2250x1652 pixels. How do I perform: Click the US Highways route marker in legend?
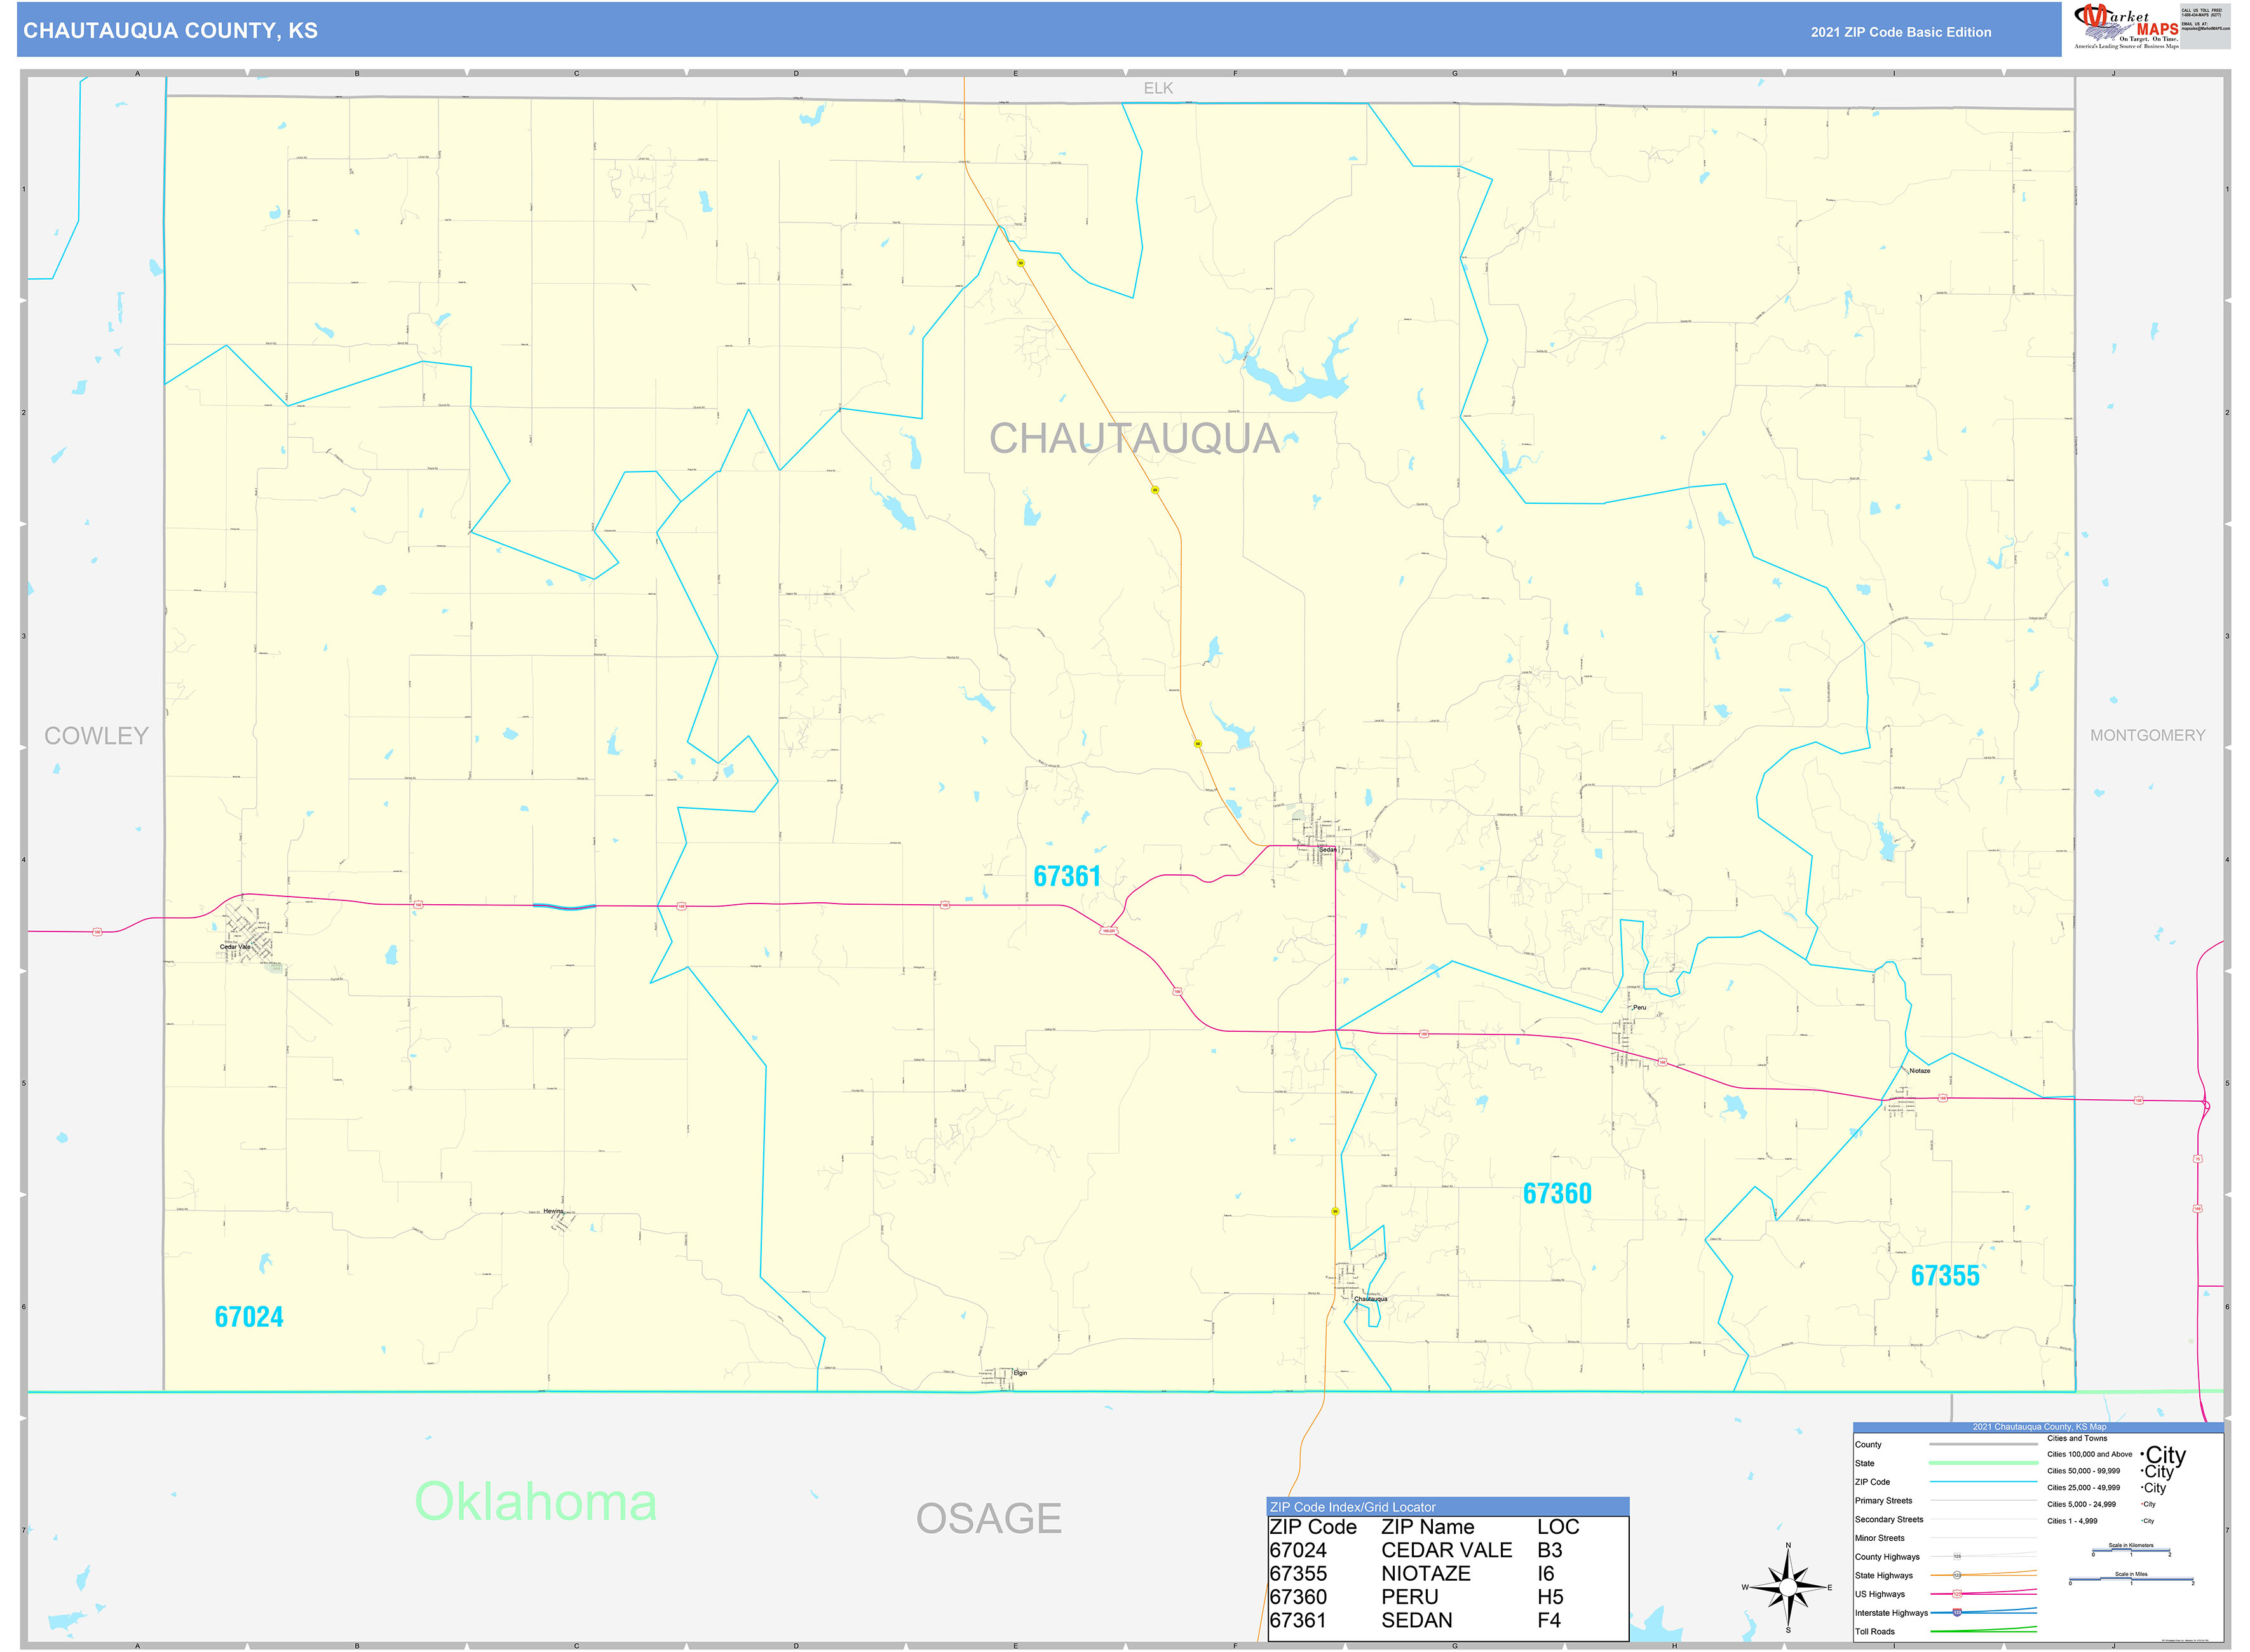(1957, 1594)
